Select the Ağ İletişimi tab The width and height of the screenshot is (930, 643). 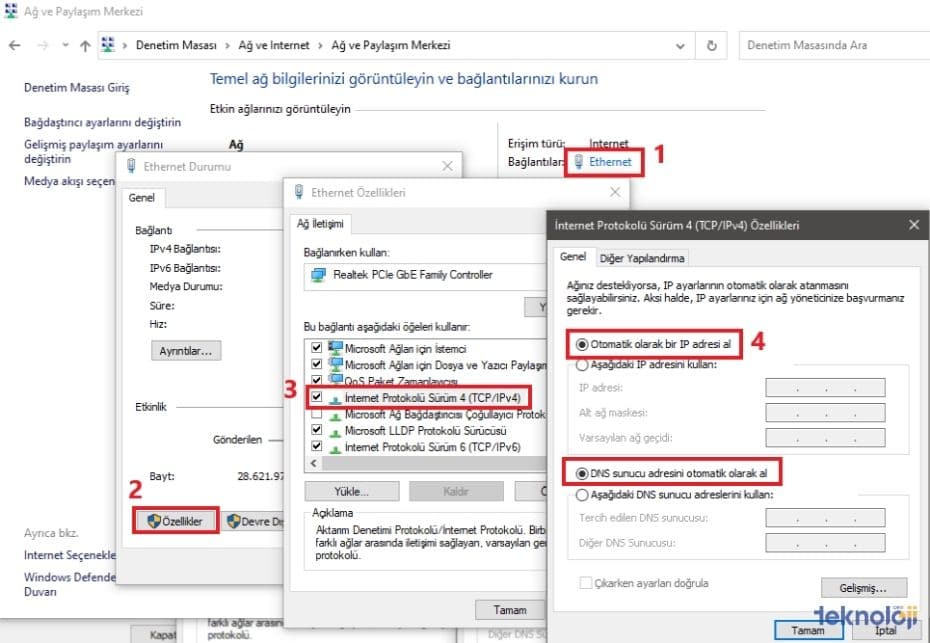tap(320, 224)
